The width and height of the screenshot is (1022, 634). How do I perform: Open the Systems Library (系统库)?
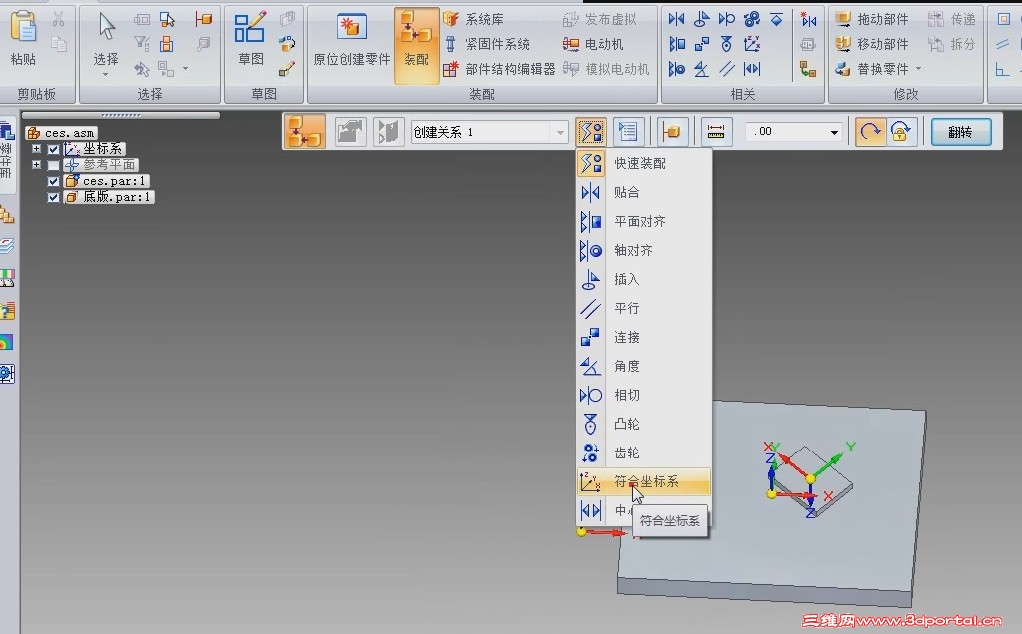click(x=474, y=20)
